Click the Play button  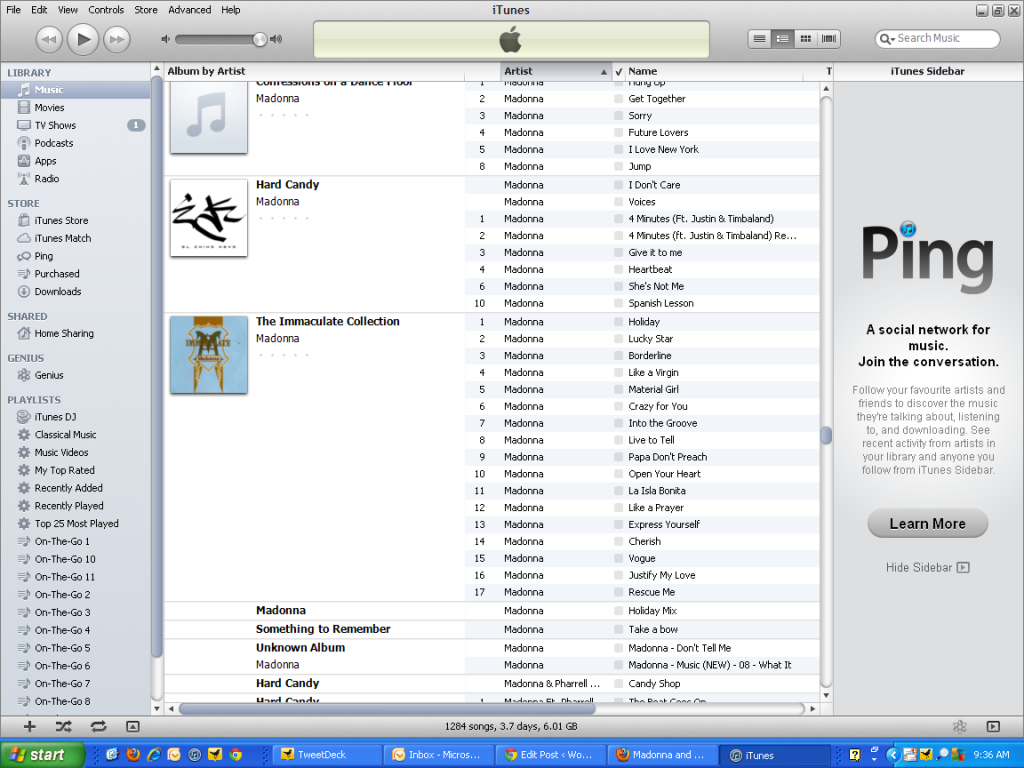83,39
